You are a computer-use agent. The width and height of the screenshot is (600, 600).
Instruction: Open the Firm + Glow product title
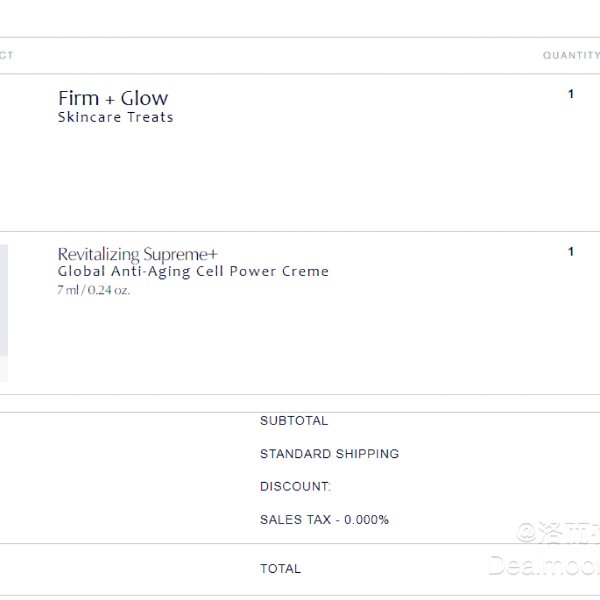pyautogui.click(x=113, y=98)
